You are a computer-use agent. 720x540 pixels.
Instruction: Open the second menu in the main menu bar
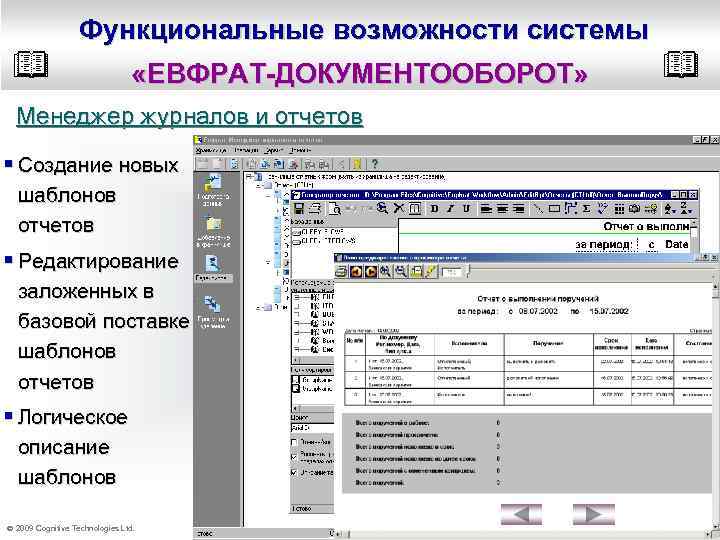(246, 150)
